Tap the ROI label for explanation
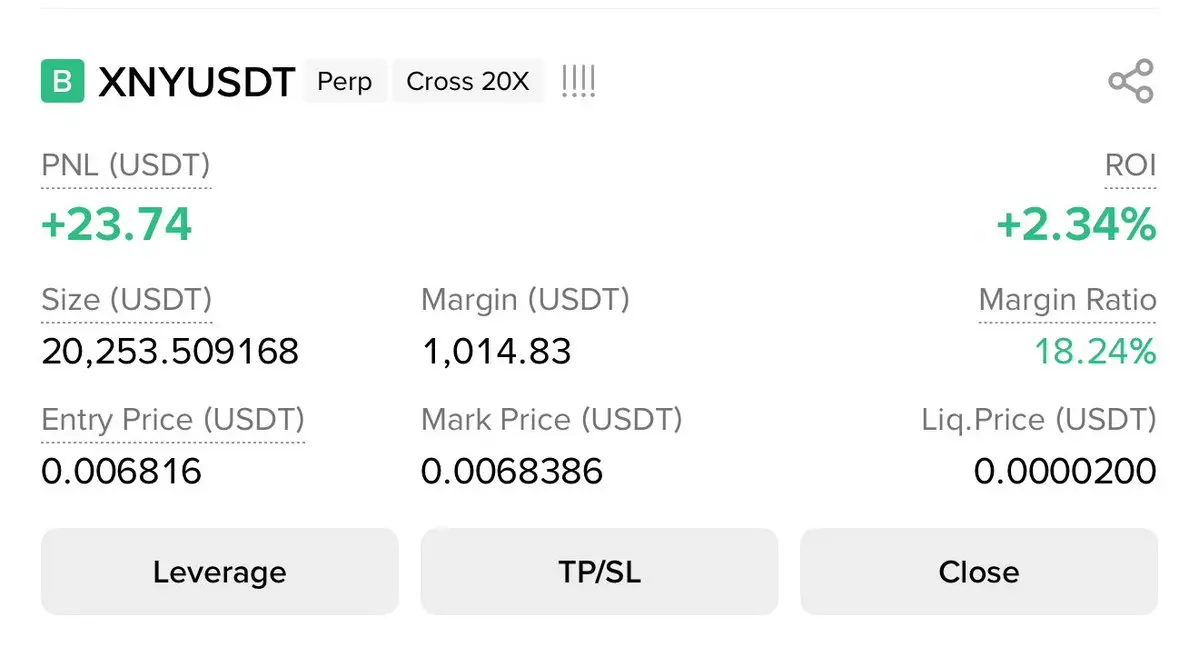The width and height of the screenshot is (1199, 647). click(1130, 165)
